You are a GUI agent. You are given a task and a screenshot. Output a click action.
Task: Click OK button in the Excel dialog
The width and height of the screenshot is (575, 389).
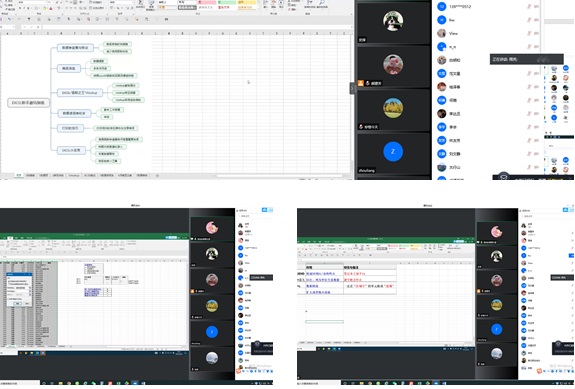point(17,303)
